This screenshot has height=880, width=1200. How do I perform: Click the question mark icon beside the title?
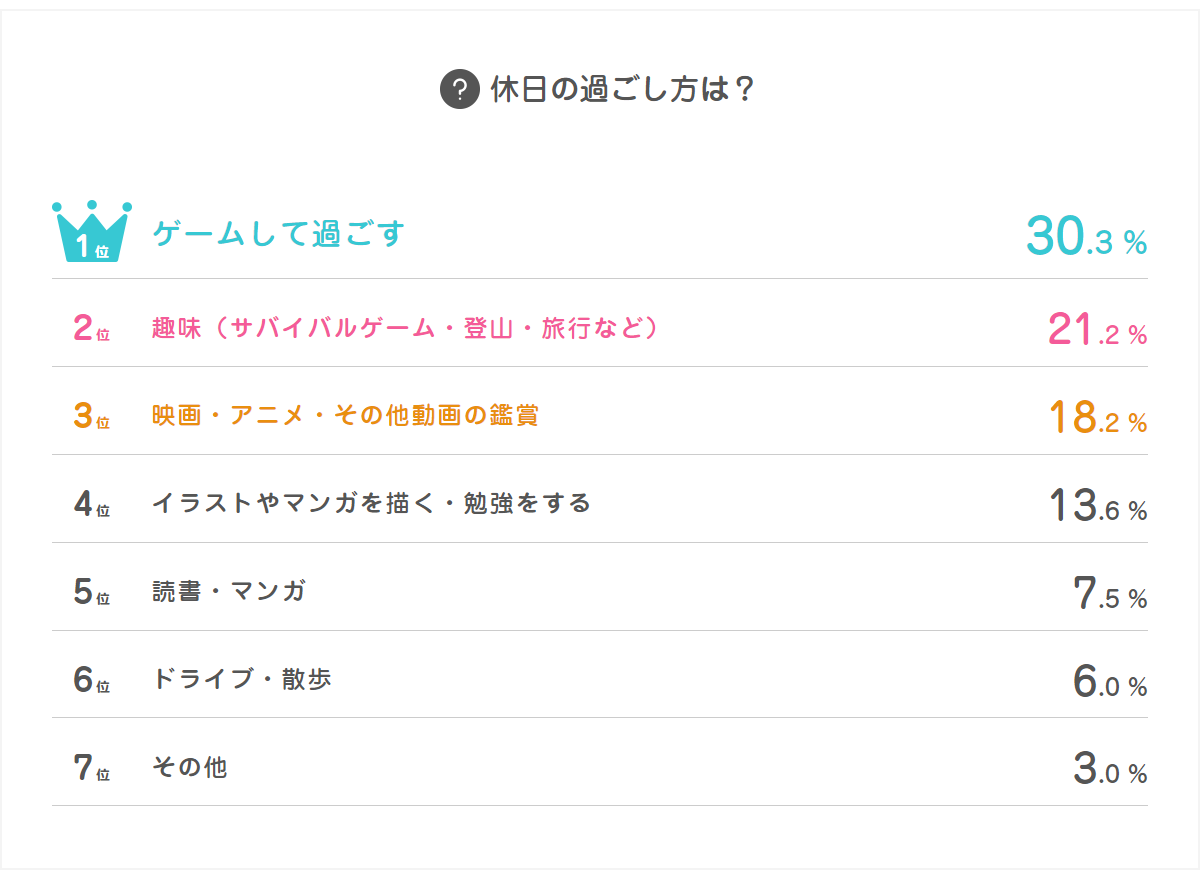point(459,90)
